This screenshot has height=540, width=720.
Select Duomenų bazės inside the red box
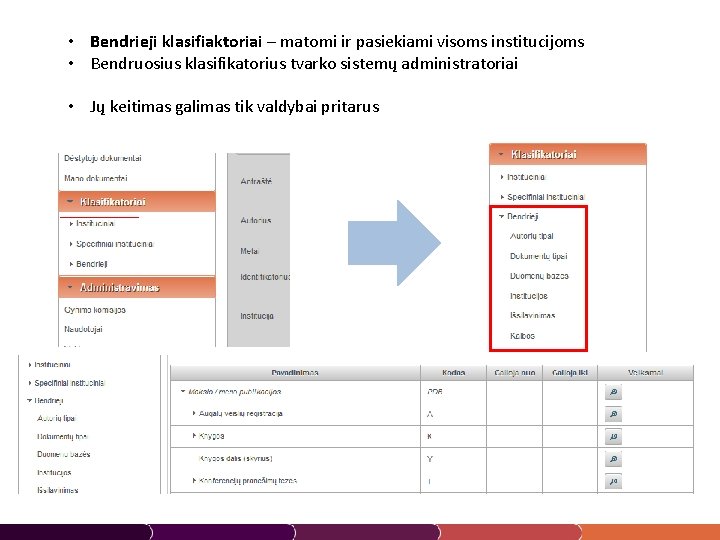pos(539,276)
